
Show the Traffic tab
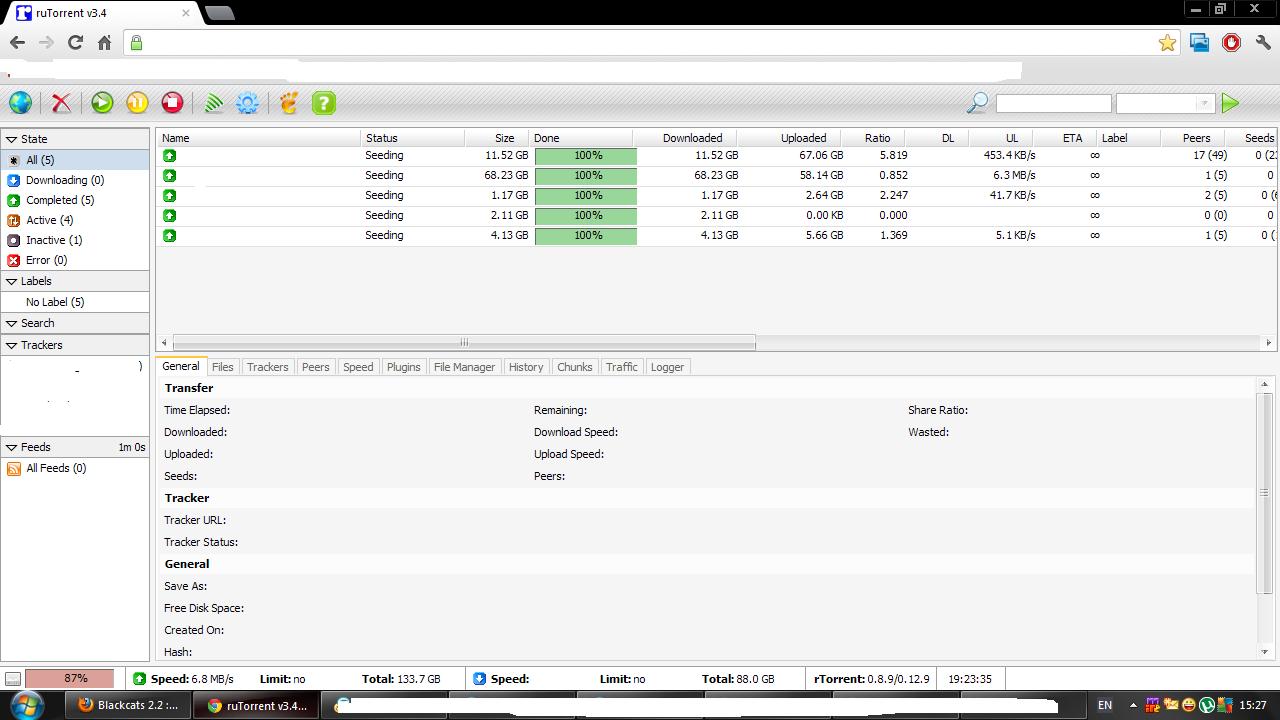(621, 367)
